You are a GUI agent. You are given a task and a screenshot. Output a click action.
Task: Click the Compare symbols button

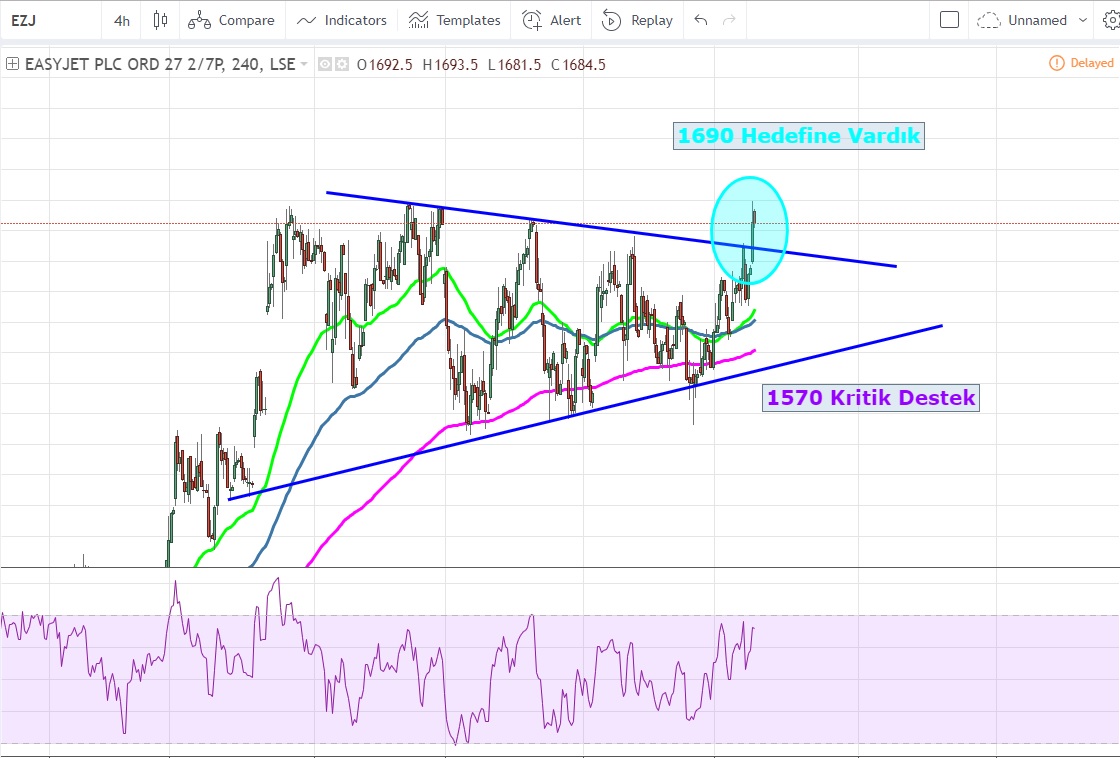pos(231,20)
